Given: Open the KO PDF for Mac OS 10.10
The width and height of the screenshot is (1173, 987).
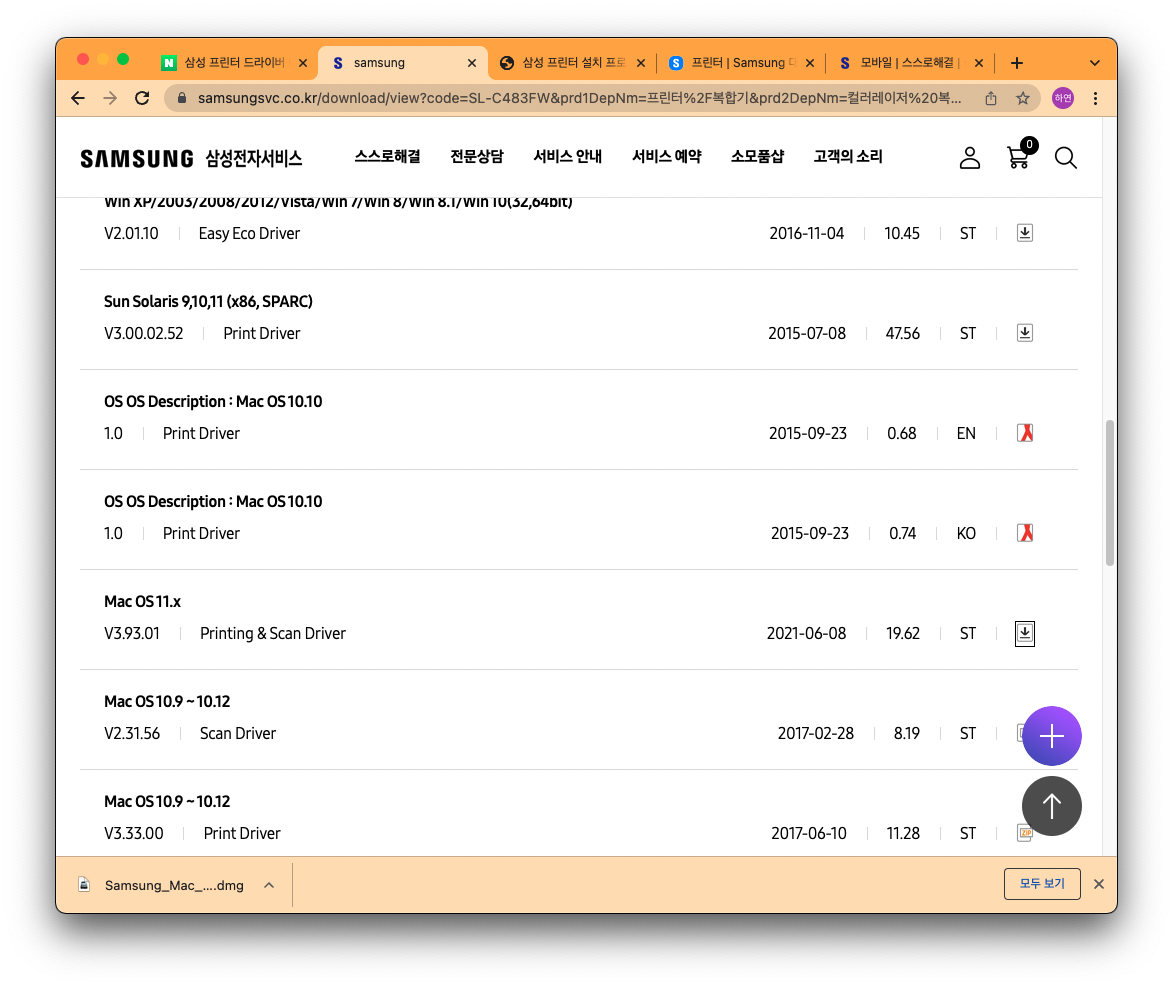Looking at the screenshot, I should click(x=1024, y=533).
